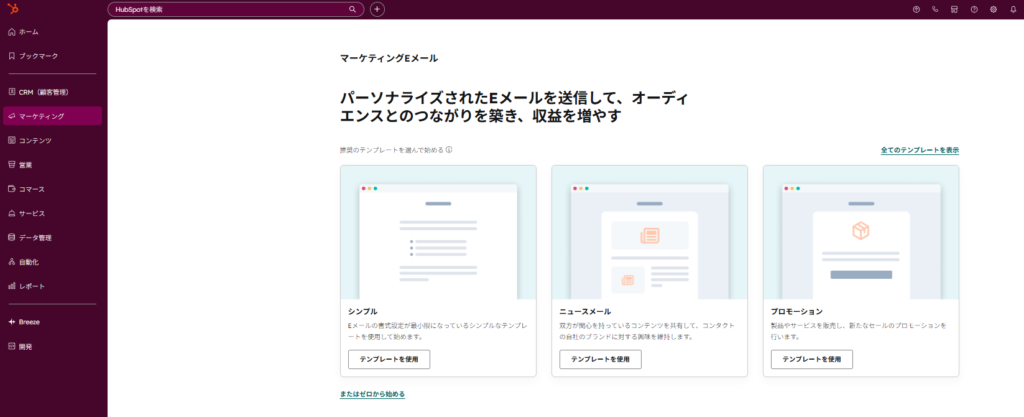
Task: Click the bookmark icon in sidebar
Action: point(12,55)
